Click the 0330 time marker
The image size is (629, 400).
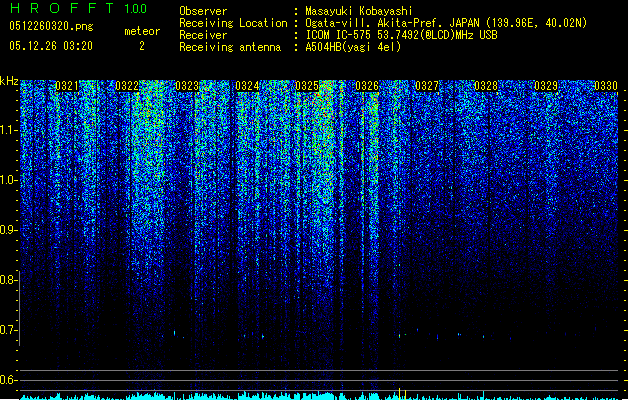(x=606, y=86)
